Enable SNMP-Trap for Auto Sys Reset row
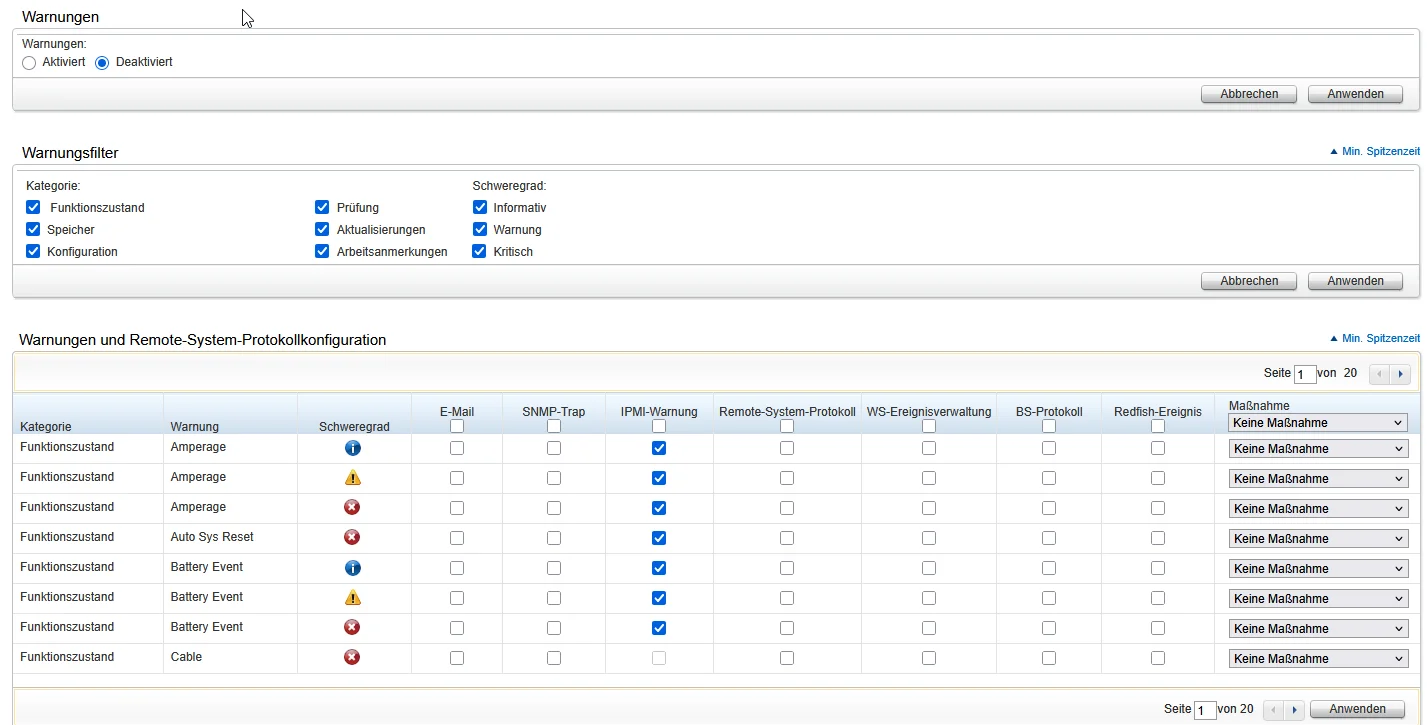Image resolution: width=1427 pixels, height=725 pixels. tap(554, 538)
